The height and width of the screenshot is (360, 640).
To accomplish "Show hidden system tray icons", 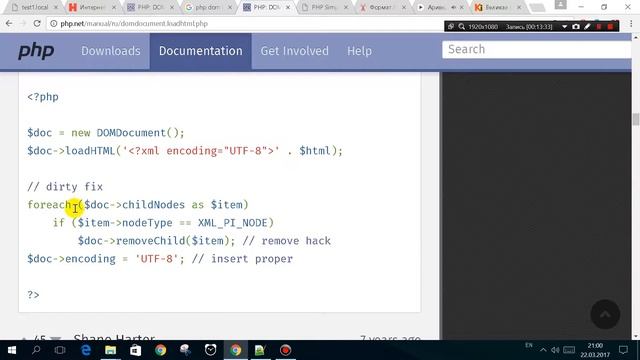I will tap(543, 350).
